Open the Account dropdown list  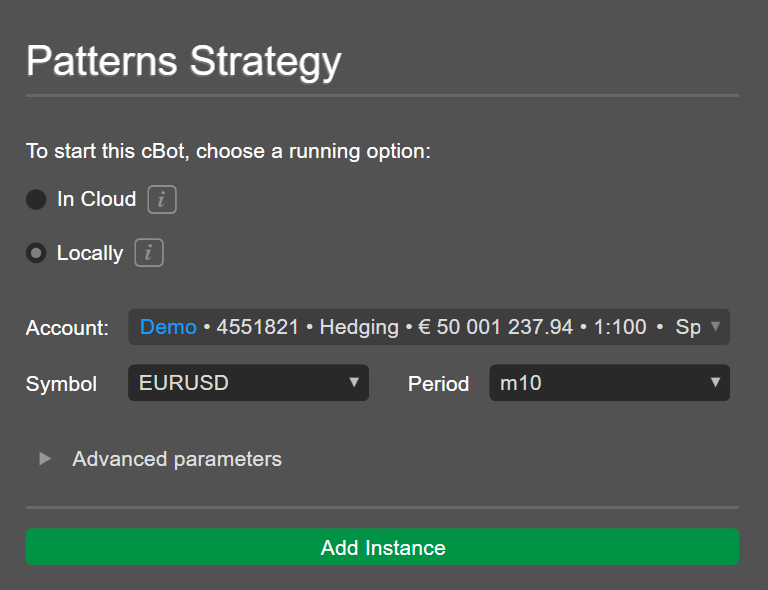coord(429,327)
